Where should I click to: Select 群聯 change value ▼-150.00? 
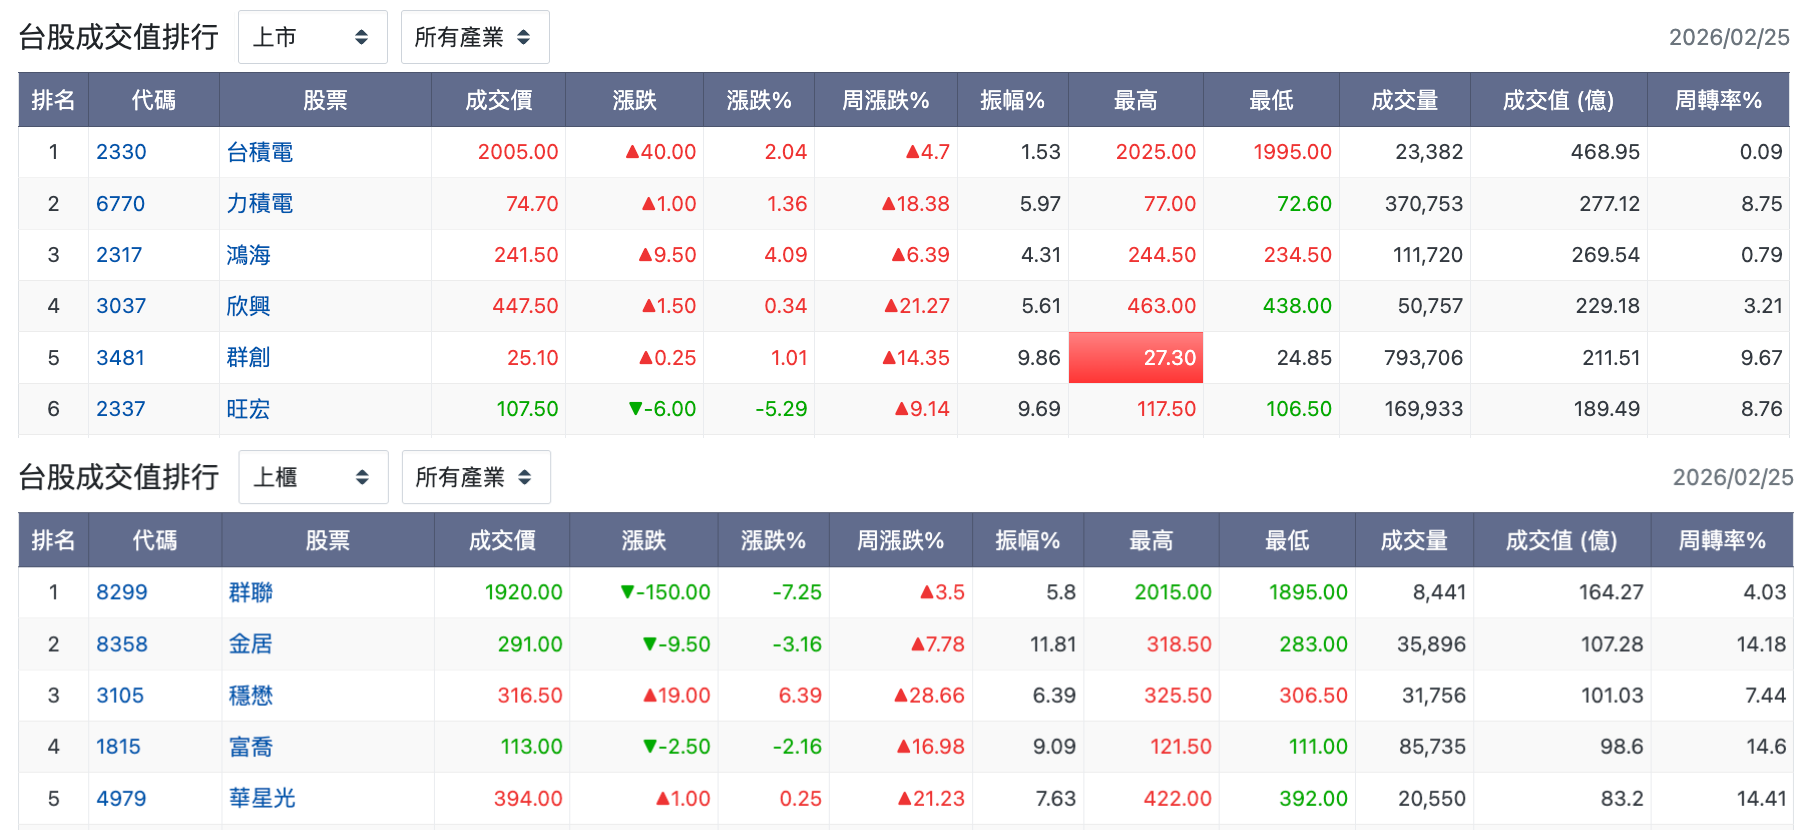(665, 592)
